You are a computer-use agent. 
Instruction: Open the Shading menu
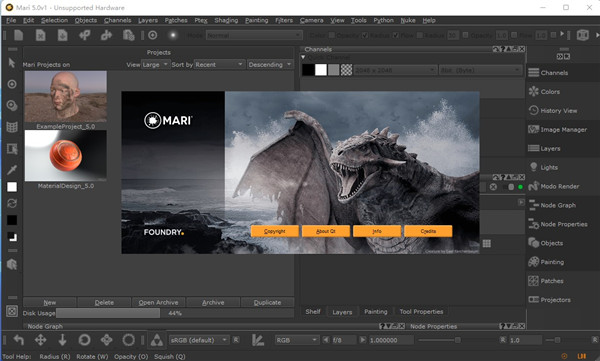pos(226,20)
